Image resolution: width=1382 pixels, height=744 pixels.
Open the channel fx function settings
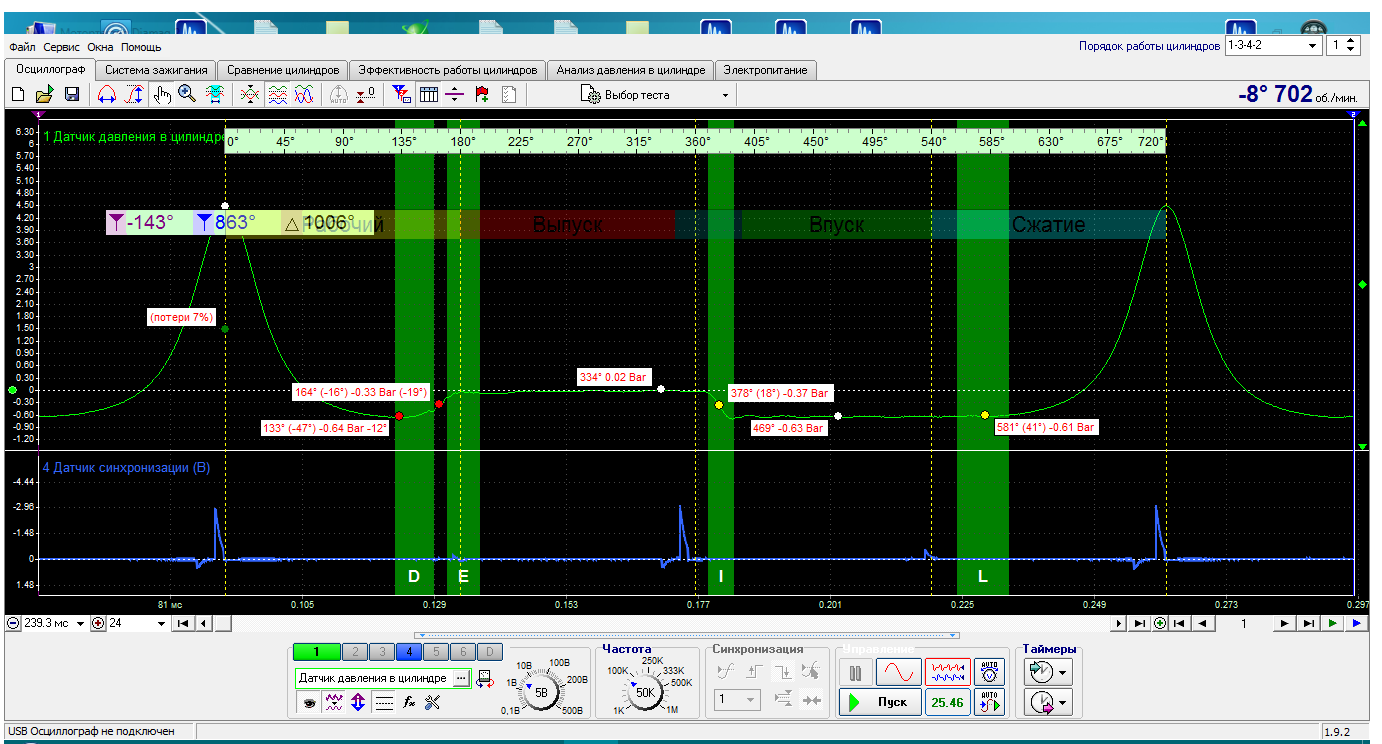[x=409, y=703]
